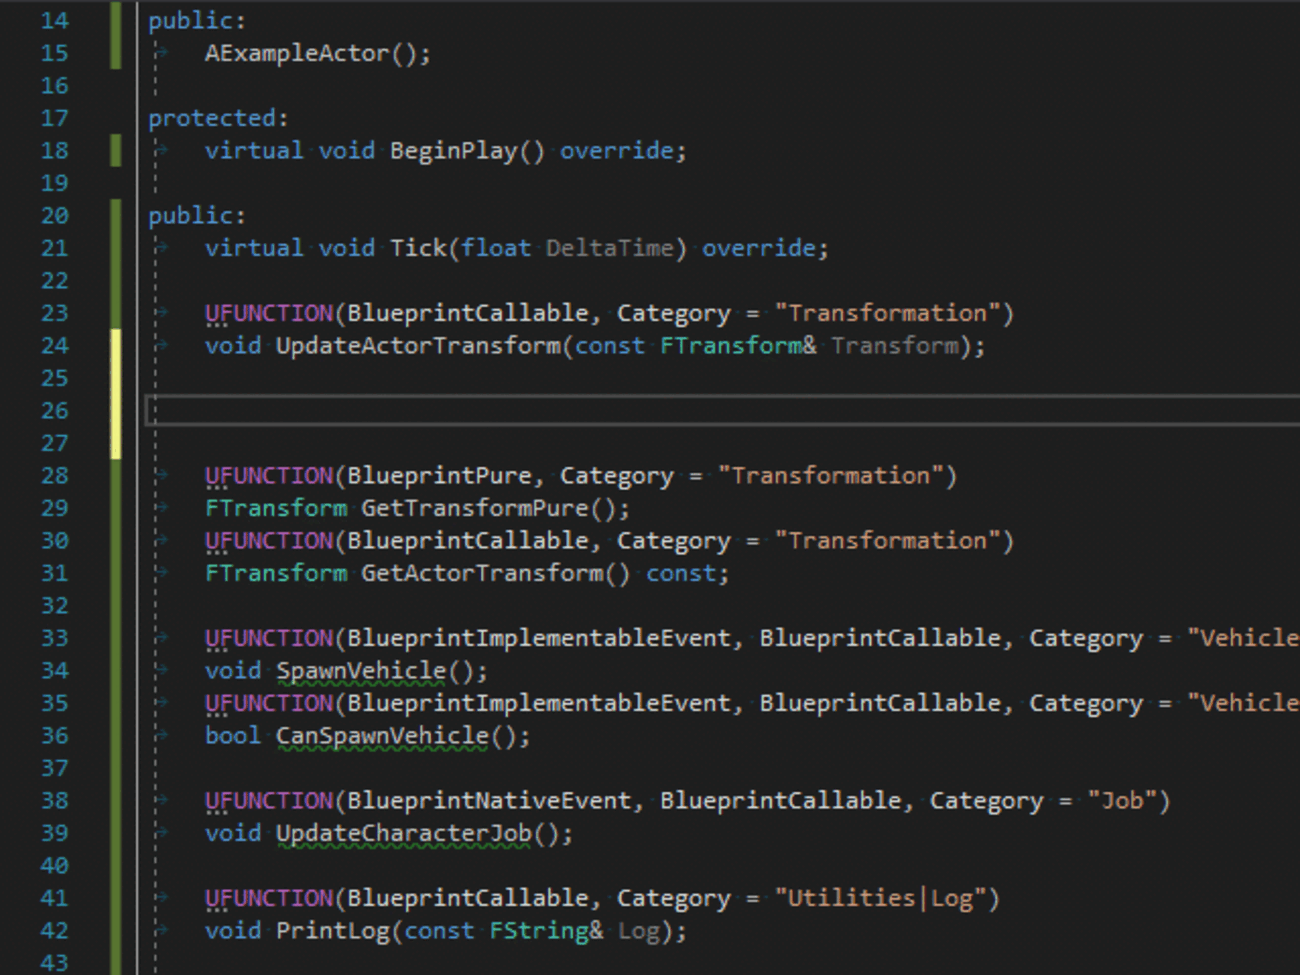Click the 'Transform' parameter name on line 24
Screen dimensions: 1300x975
point(894,346)
